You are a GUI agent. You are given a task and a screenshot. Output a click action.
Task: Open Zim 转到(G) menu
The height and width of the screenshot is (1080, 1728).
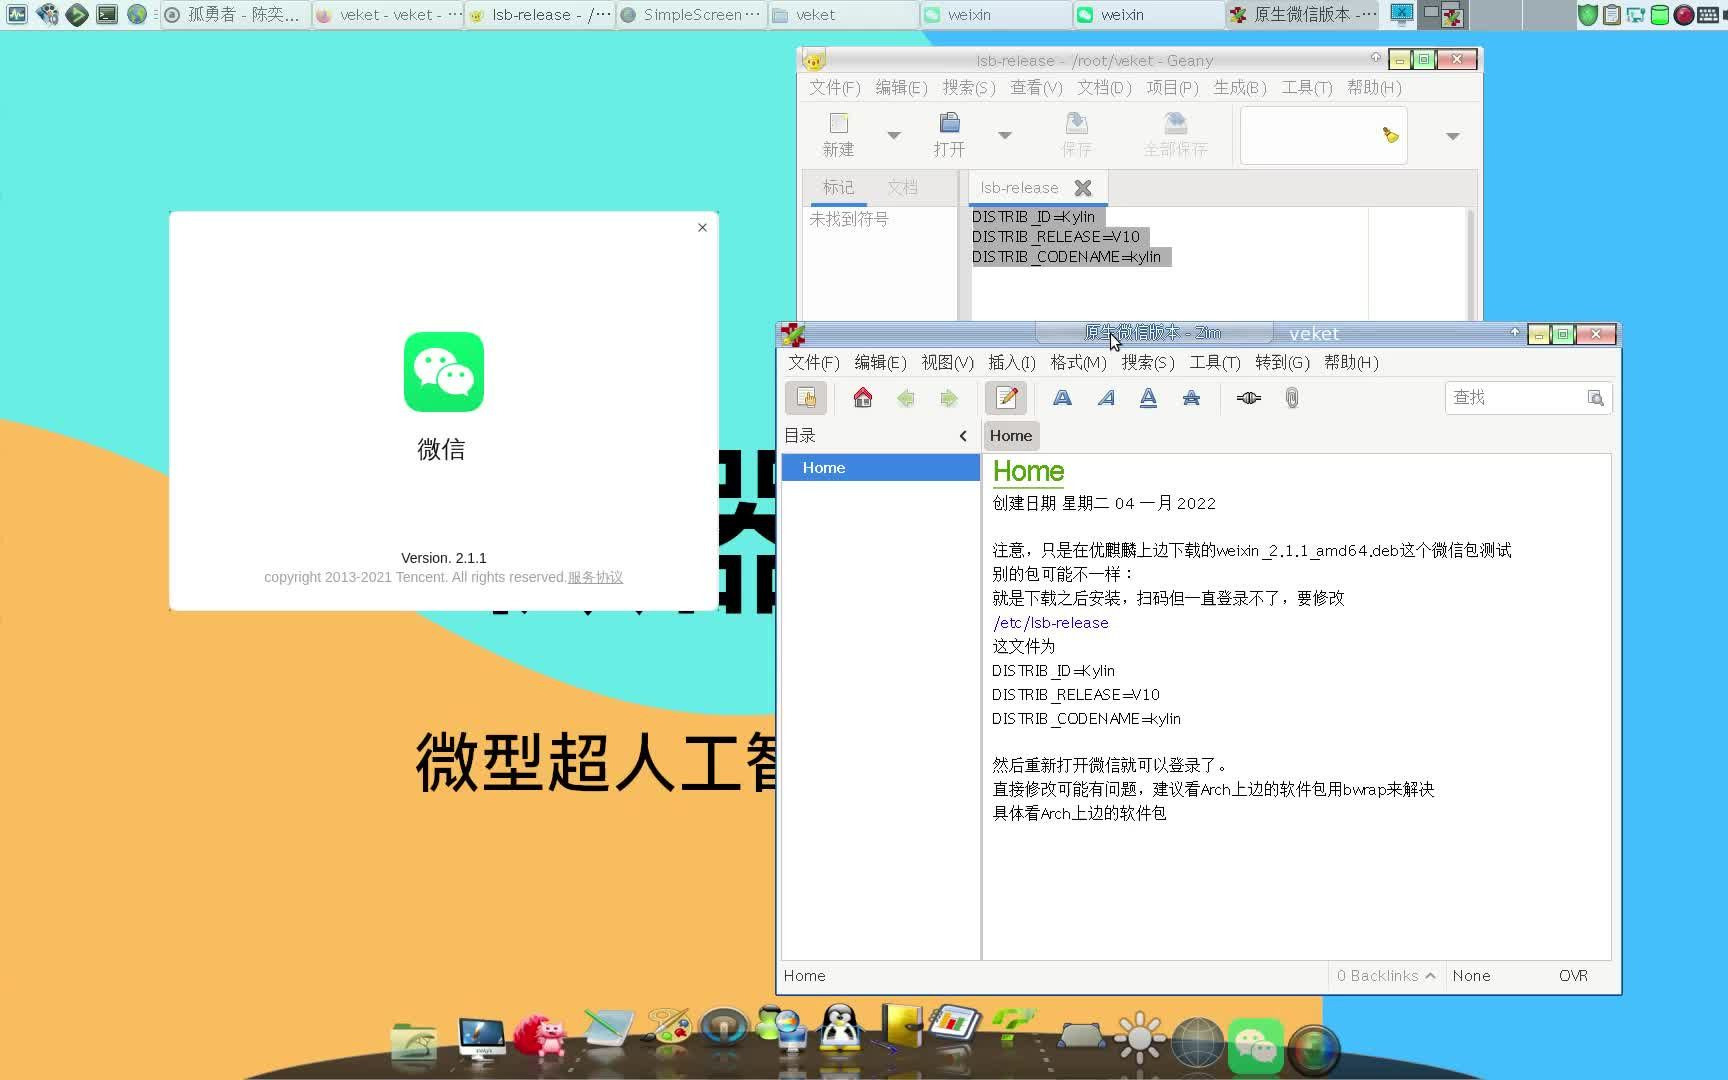(1282, 363)
